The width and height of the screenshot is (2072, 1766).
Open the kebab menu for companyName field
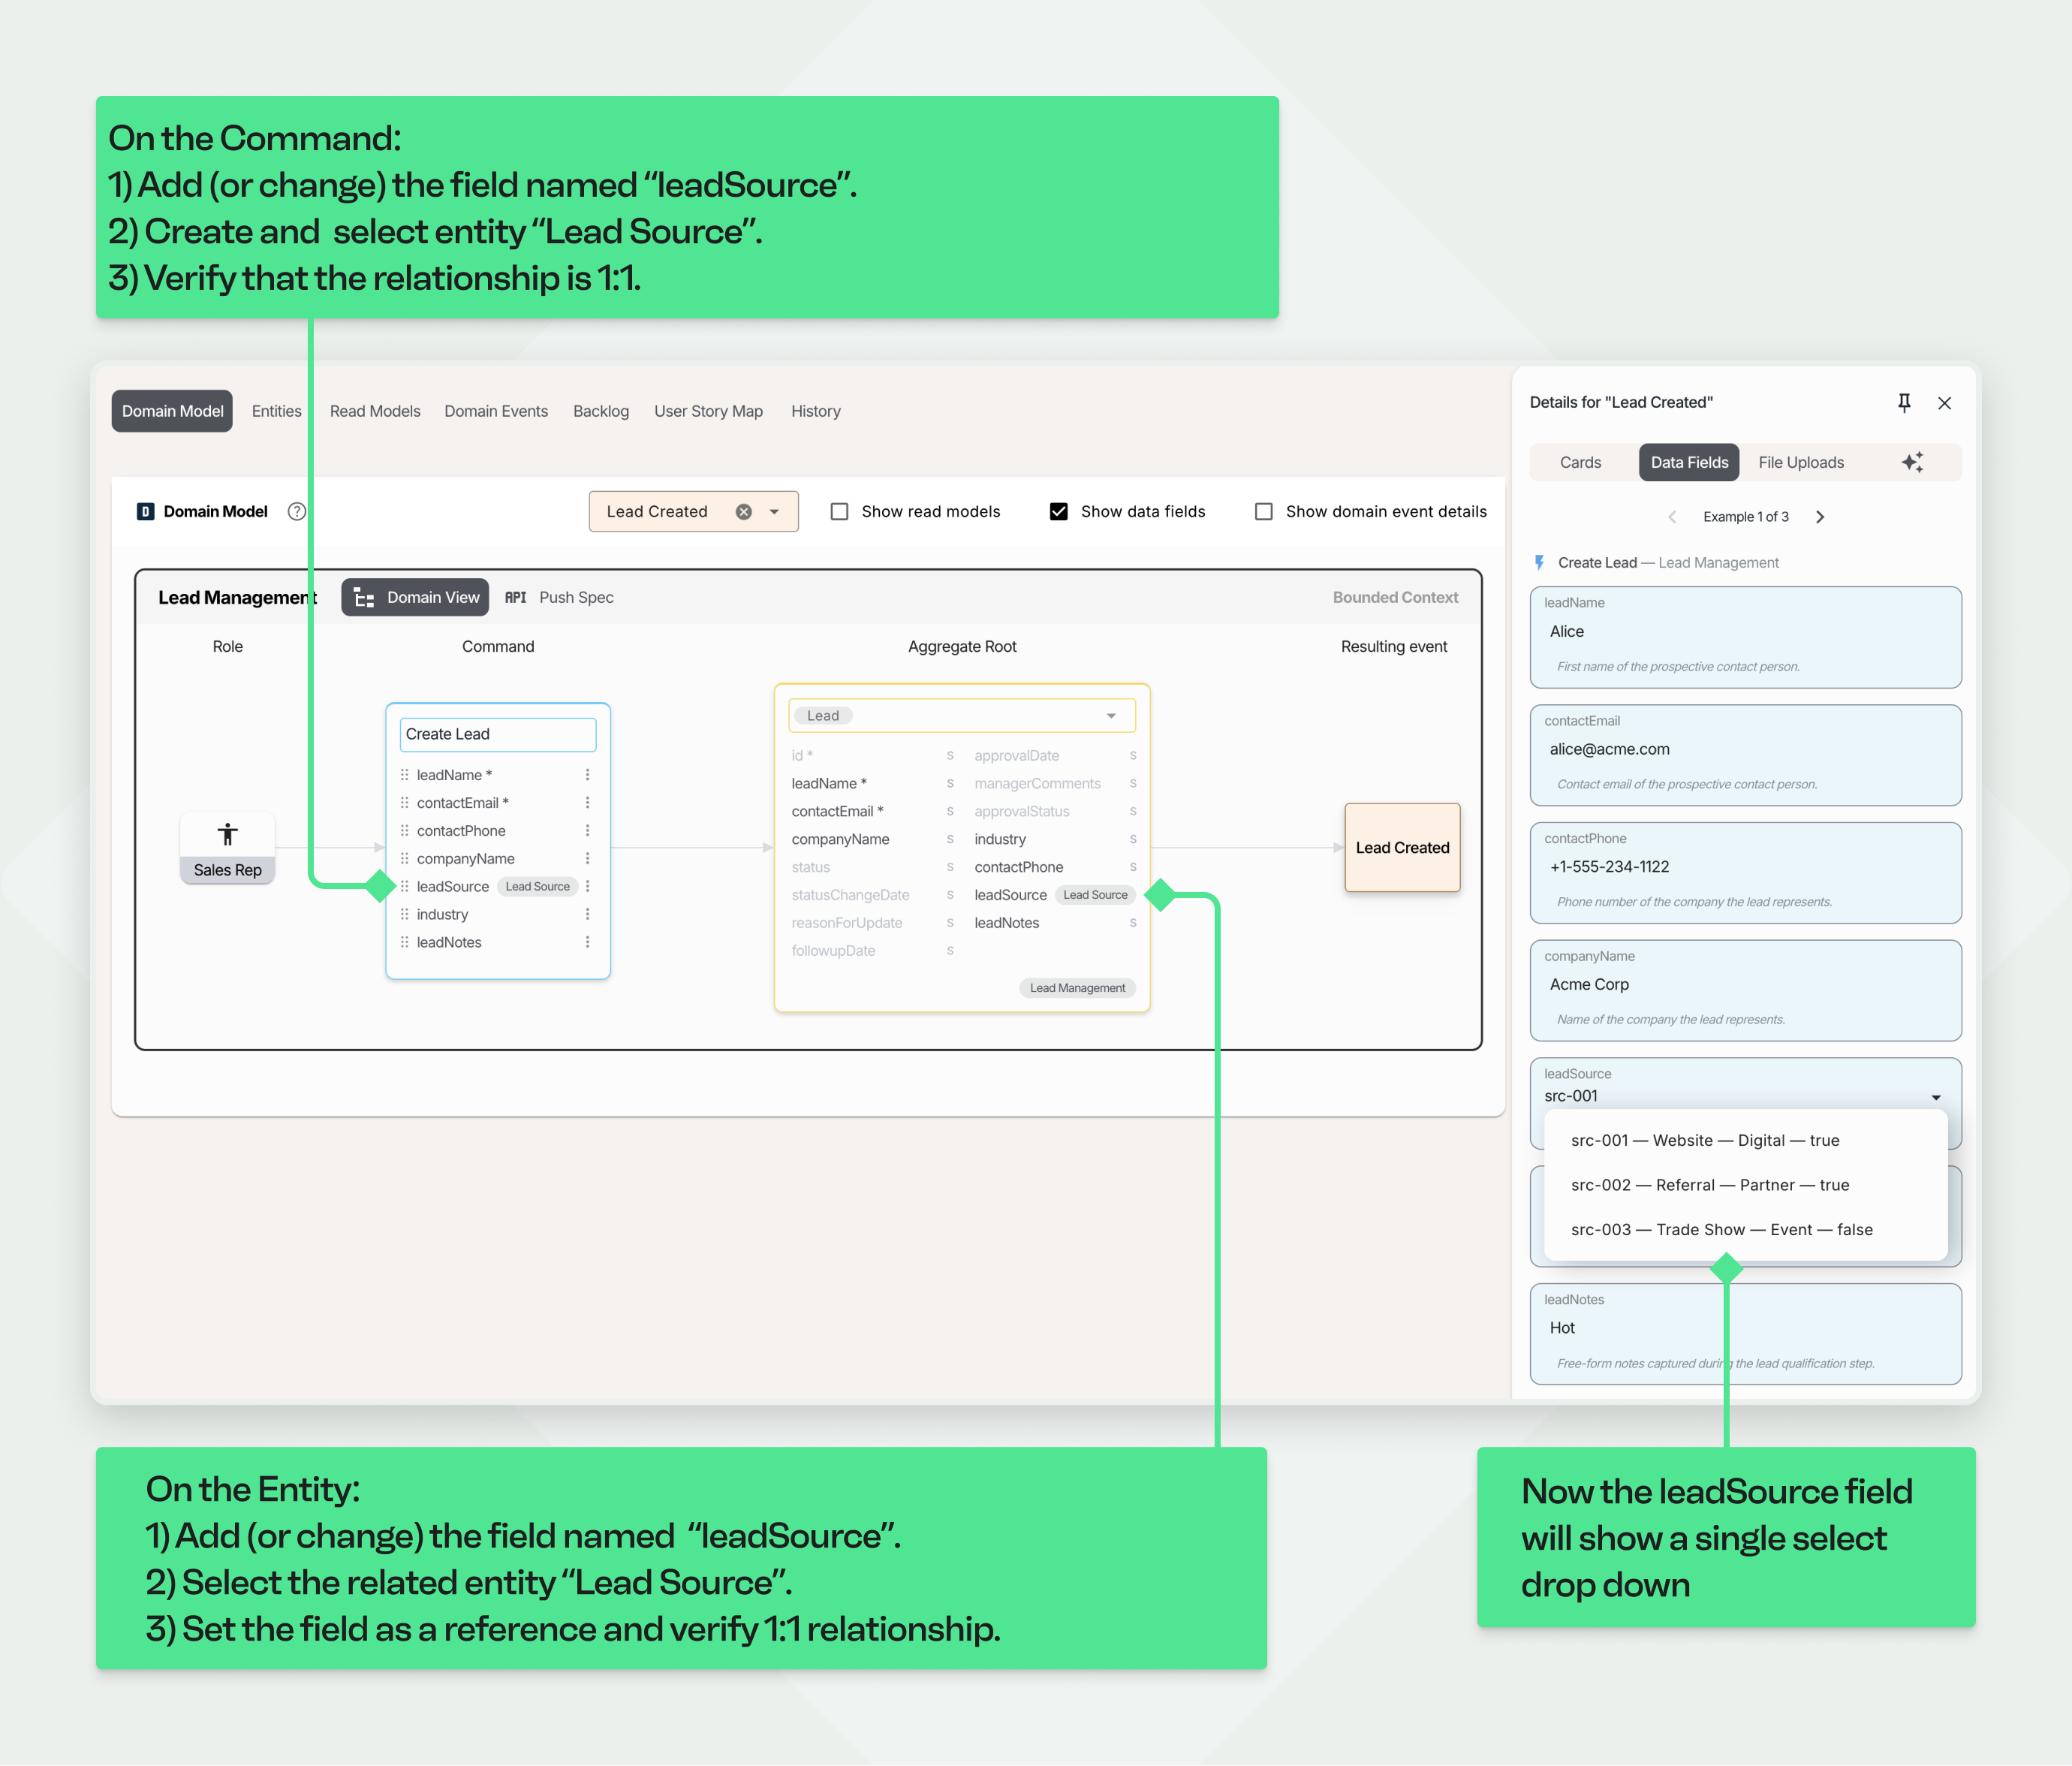pyautogui.click(x=587, y=858)
